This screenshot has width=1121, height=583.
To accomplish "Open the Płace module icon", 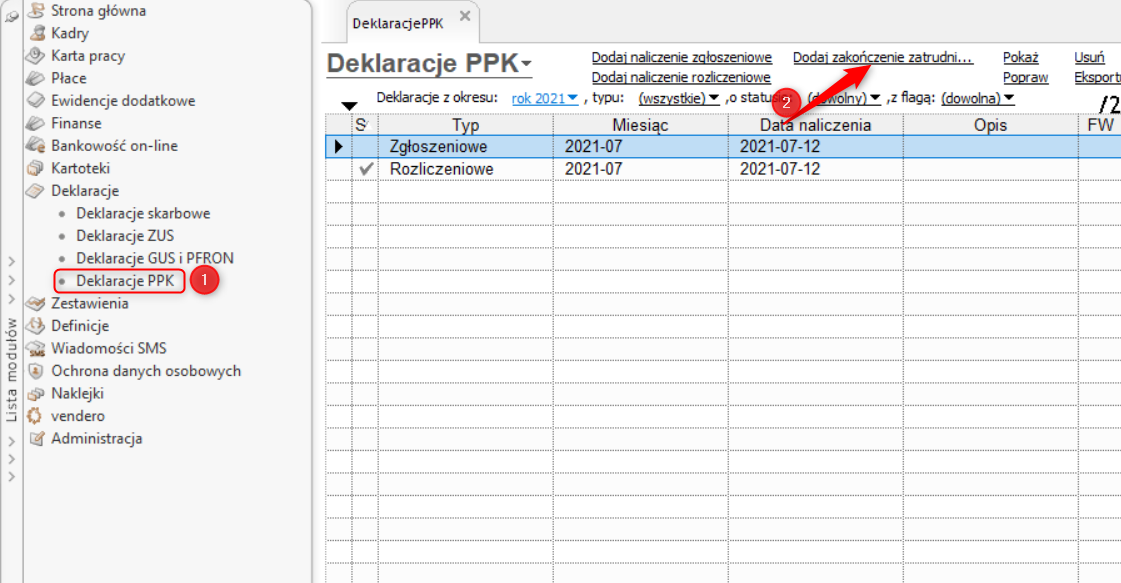I will 36,78.
